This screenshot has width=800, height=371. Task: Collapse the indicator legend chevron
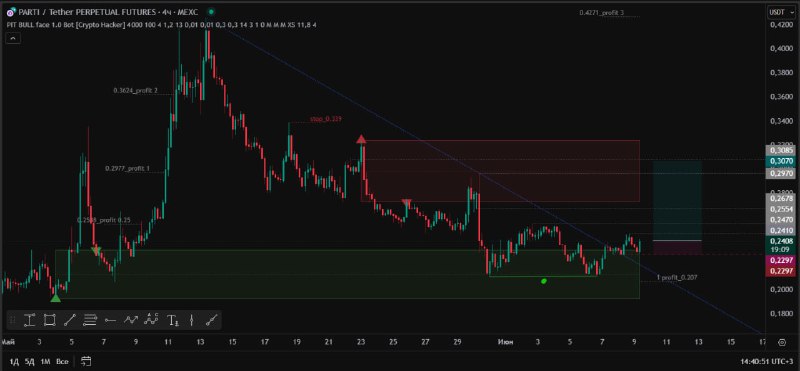tap(13, 38)
